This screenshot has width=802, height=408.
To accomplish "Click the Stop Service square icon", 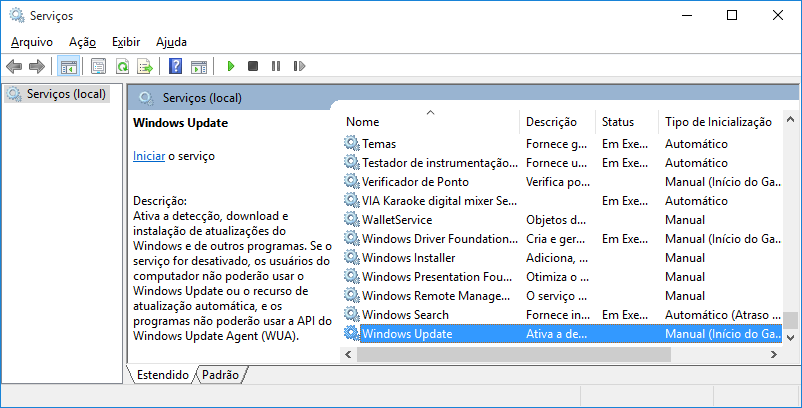I will tap(253, 66).
